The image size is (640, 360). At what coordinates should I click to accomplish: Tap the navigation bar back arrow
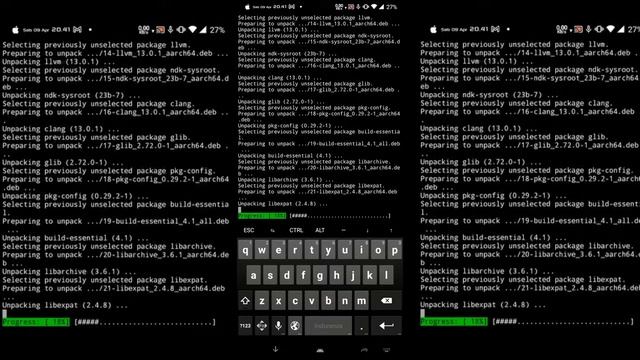pos(276,349)
